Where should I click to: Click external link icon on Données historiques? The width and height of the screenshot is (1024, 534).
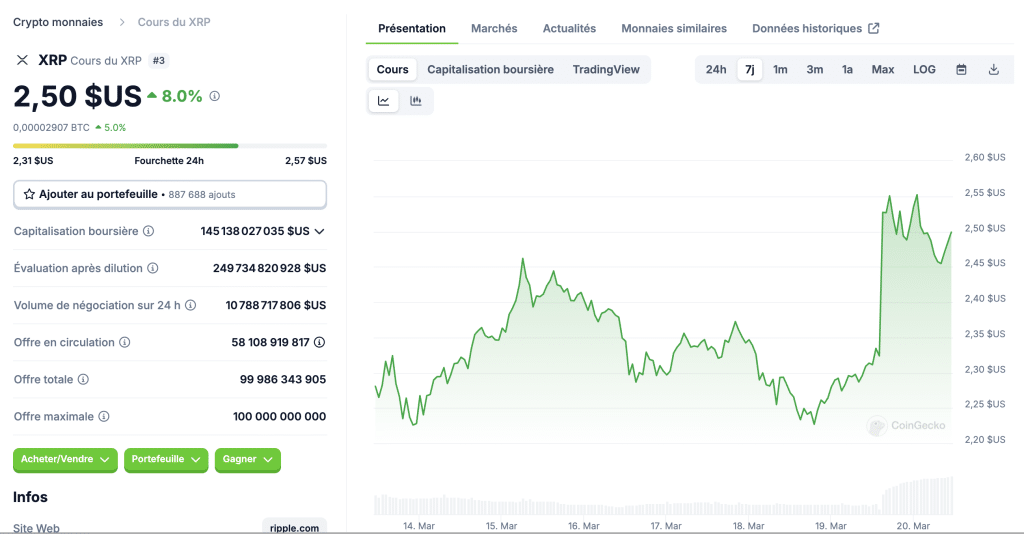[874, 28]
